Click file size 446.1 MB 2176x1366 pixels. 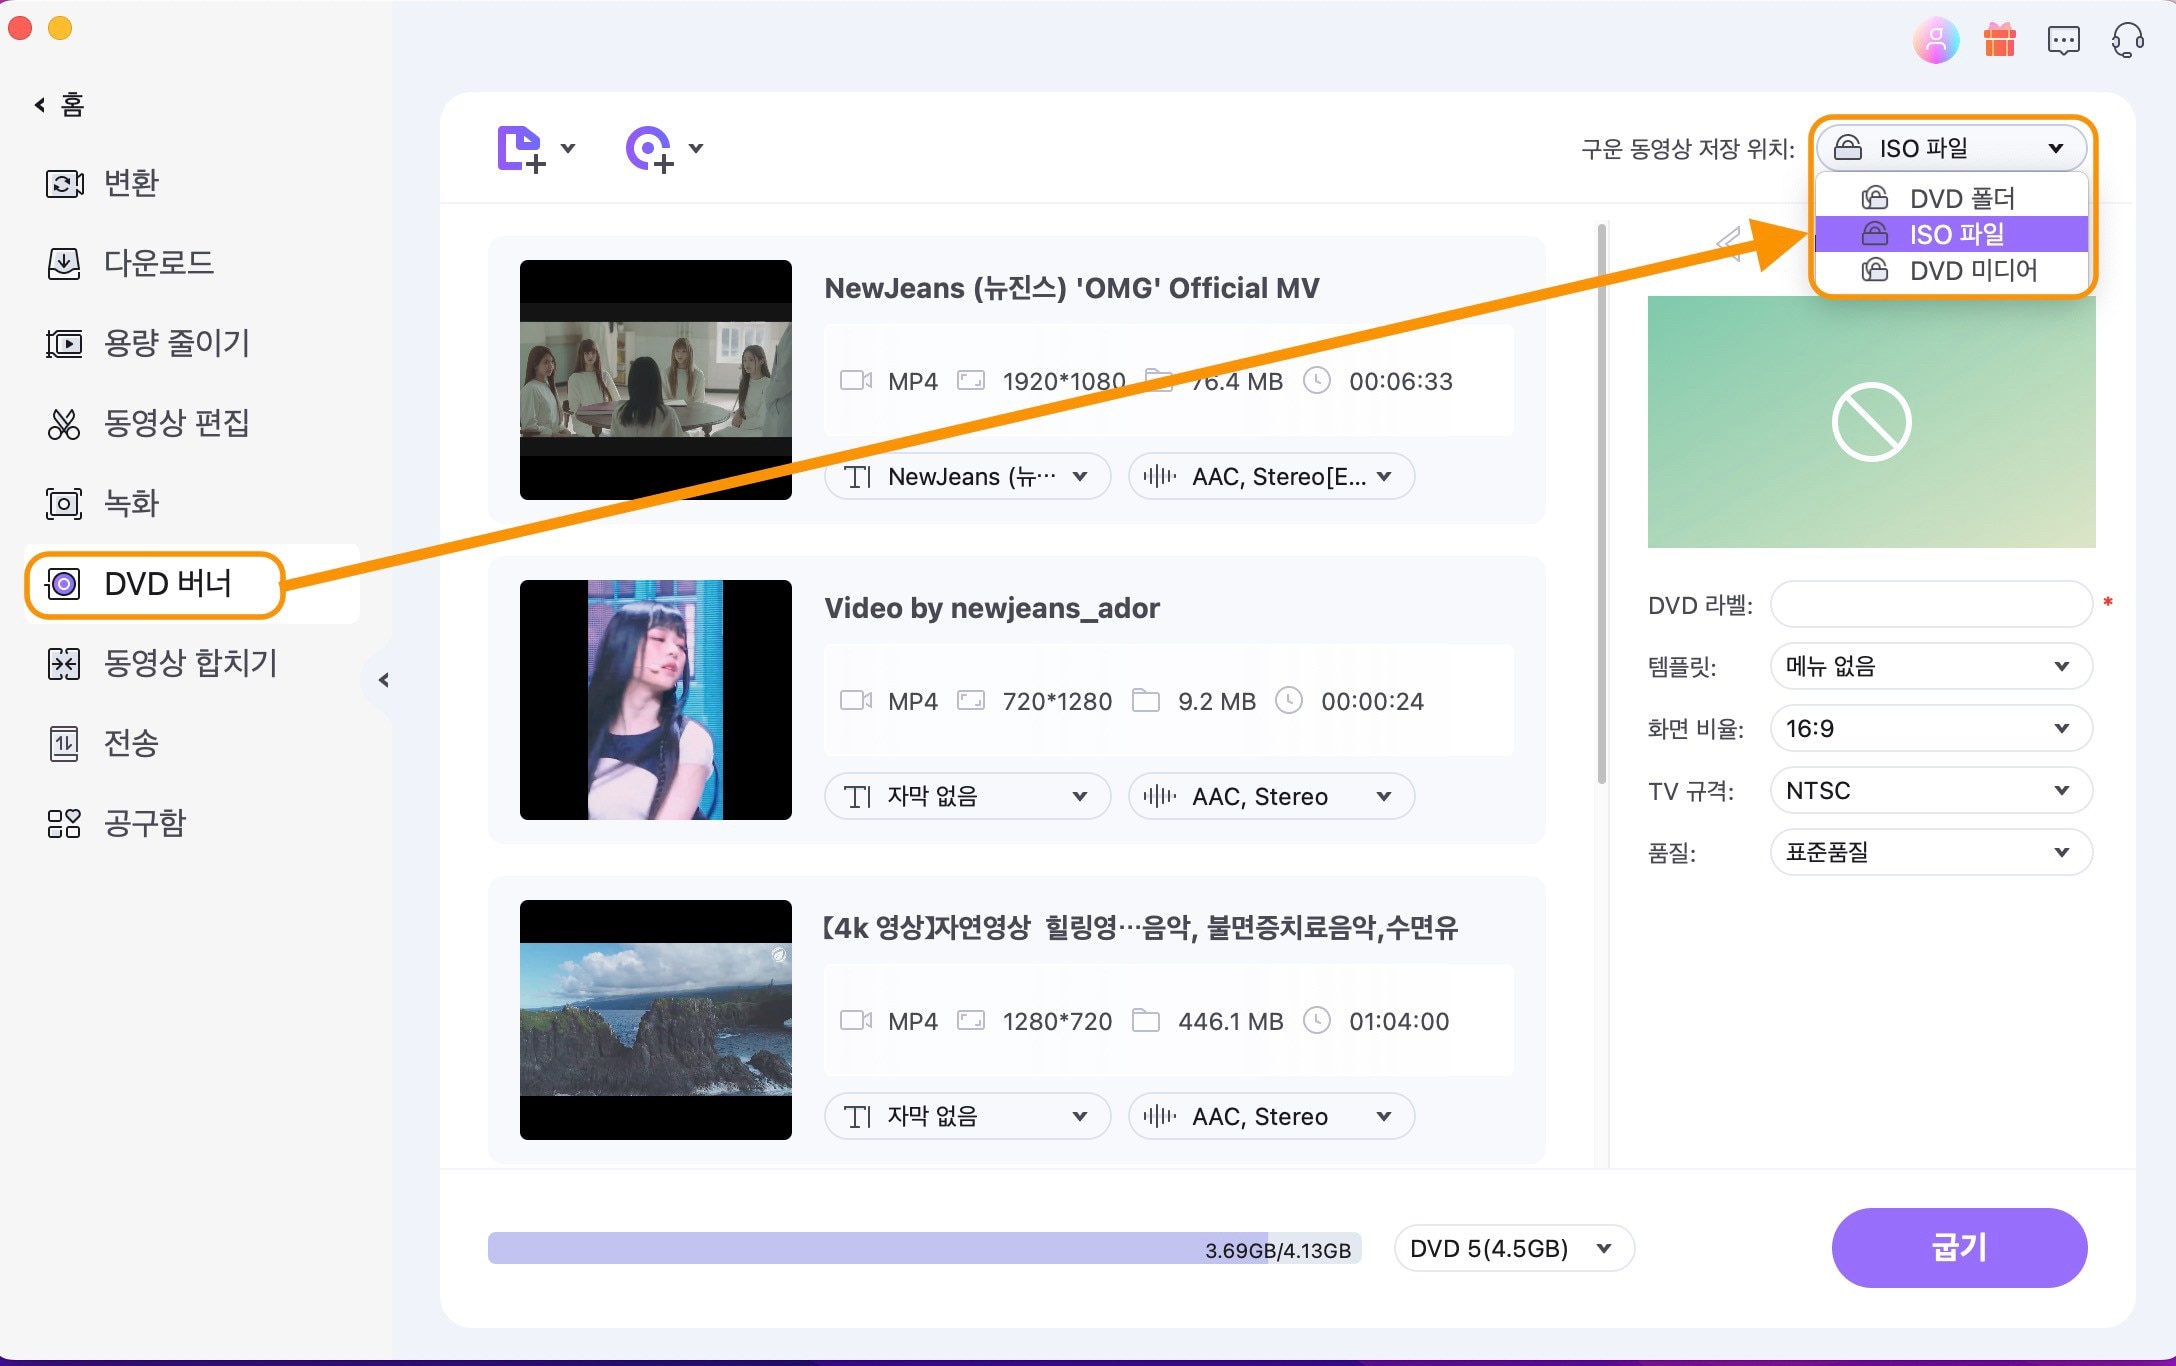tap(1230, 1021)
